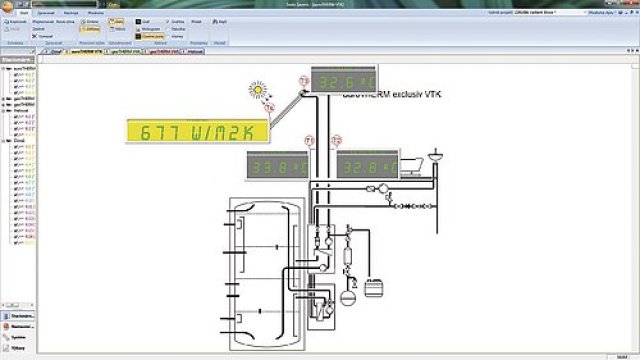640x360 pixels.
Task: Click the binoculars find icon in ribbon
Action: [x=215, y=22]
